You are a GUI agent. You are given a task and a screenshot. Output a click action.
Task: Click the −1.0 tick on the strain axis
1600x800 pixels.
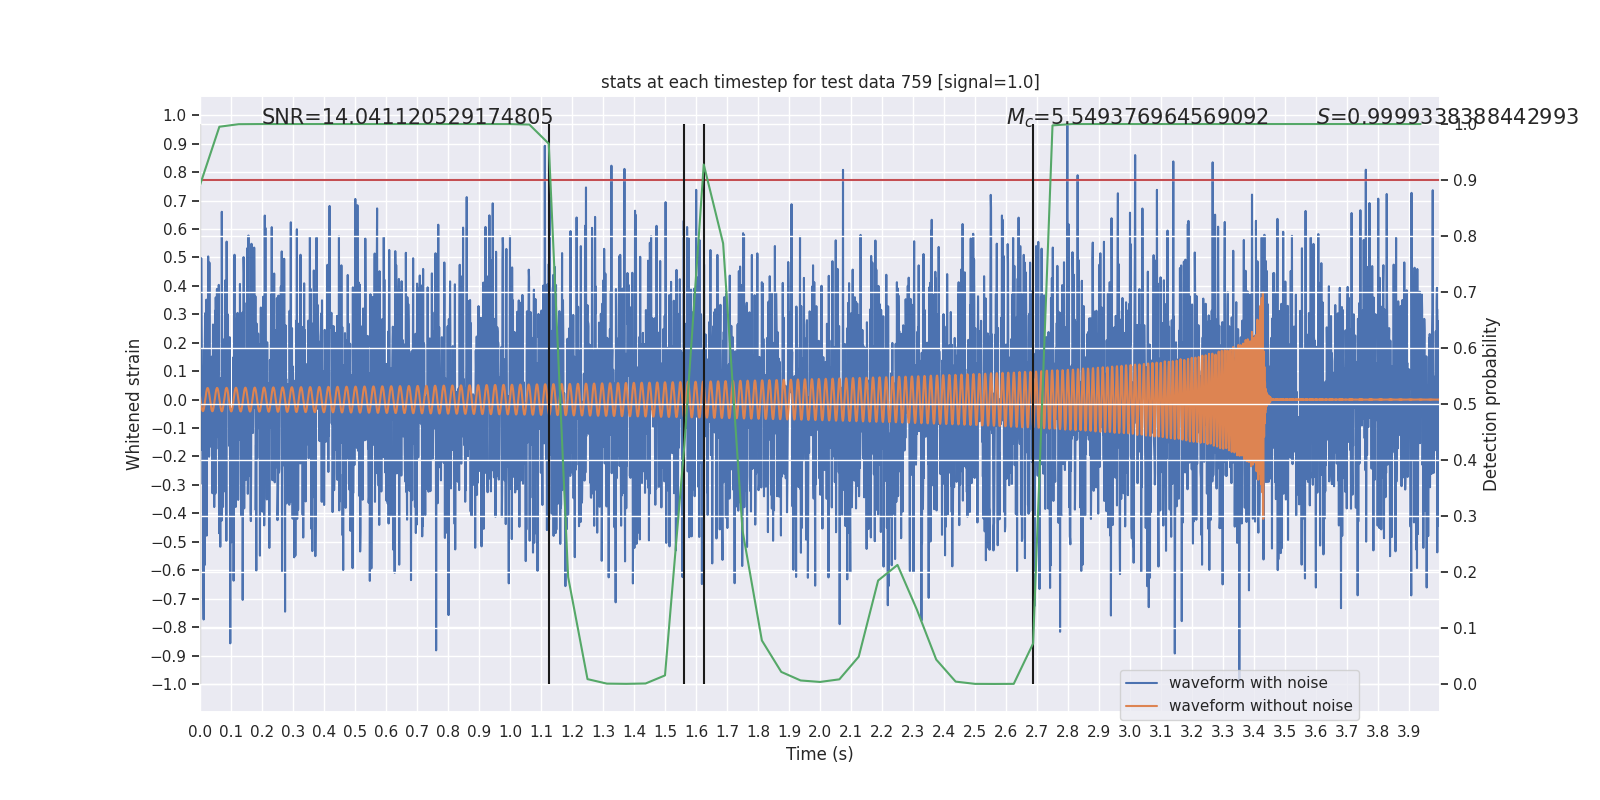tap(169, 684)
